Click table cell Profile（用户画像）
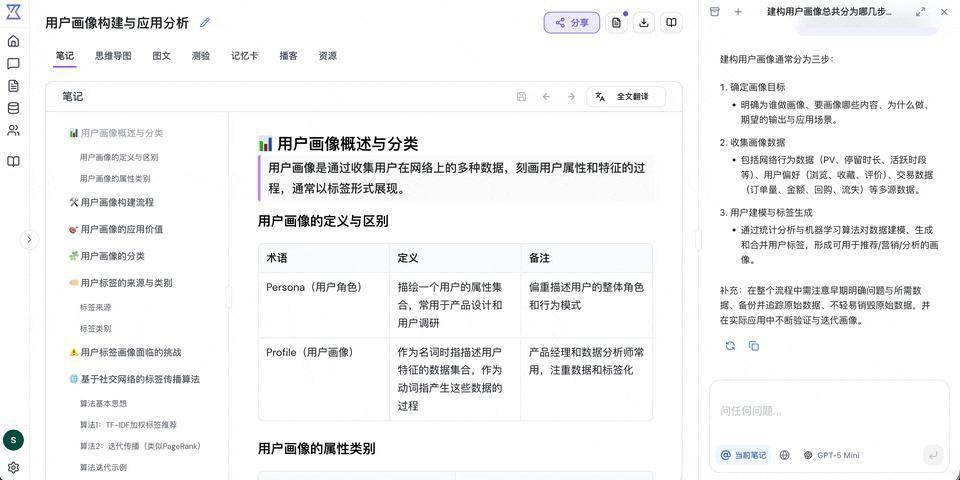Screen dimensions: 960x480 pyautogui.click(x=323, y=379)
